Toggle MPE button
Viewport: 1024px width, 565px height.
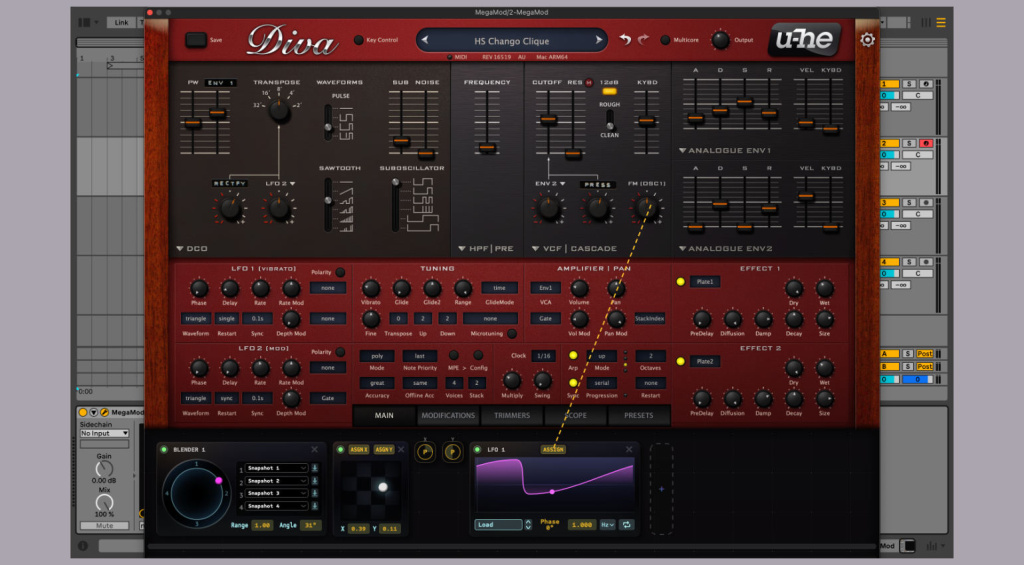pos(453,355)
